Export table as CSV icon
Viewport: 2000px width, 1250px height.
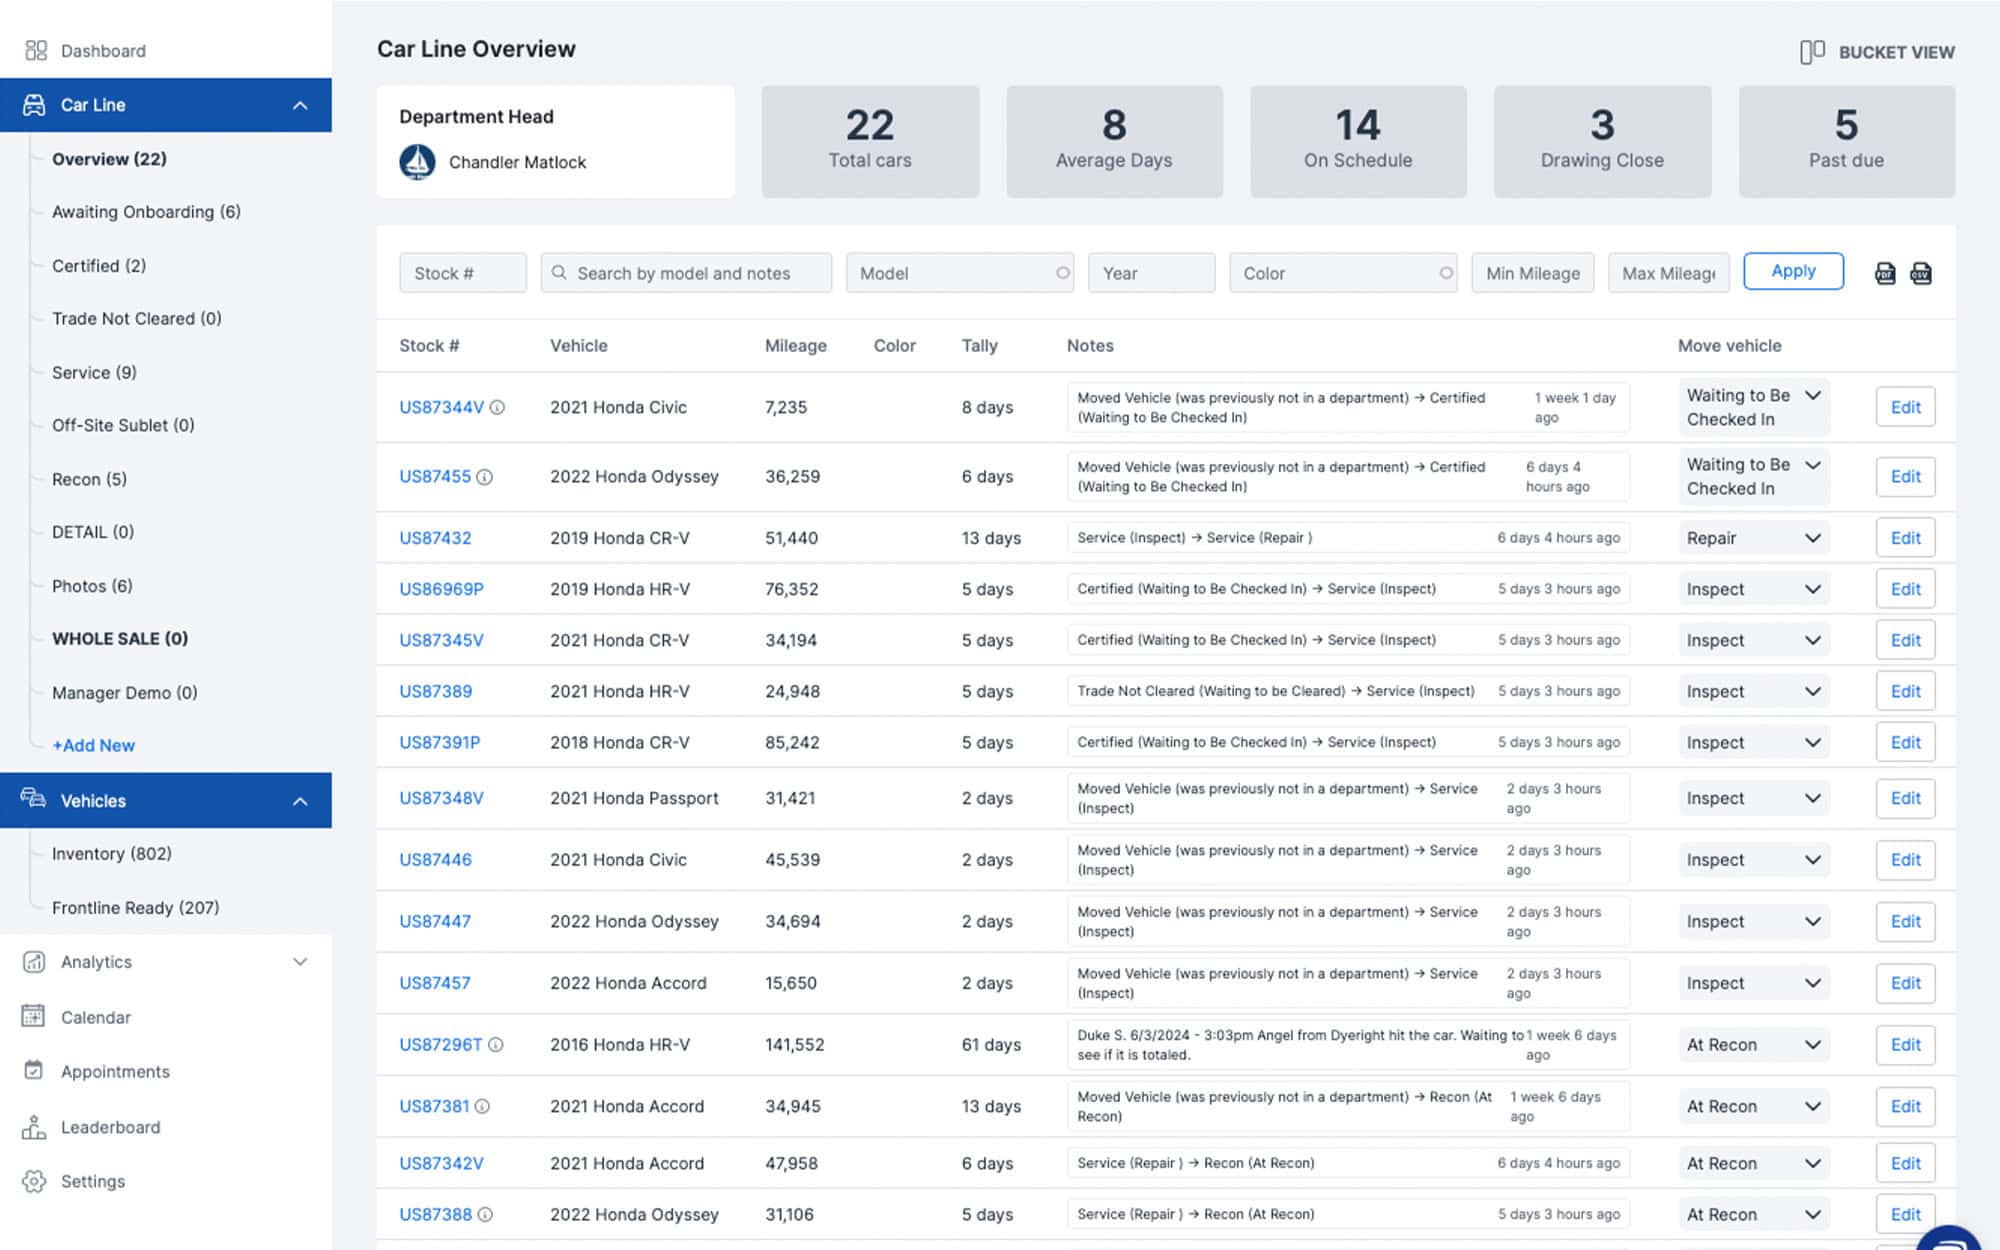(x=1921, y=273)
